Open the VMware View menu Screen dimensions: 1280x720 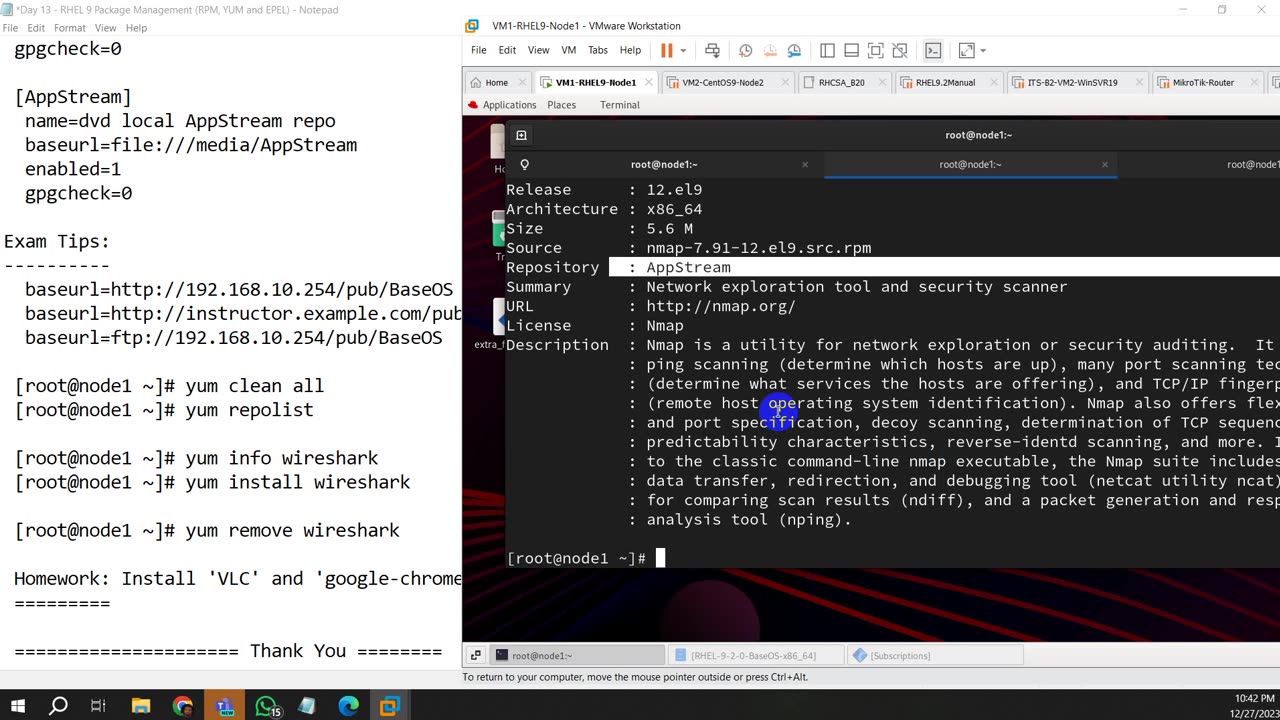538,50
